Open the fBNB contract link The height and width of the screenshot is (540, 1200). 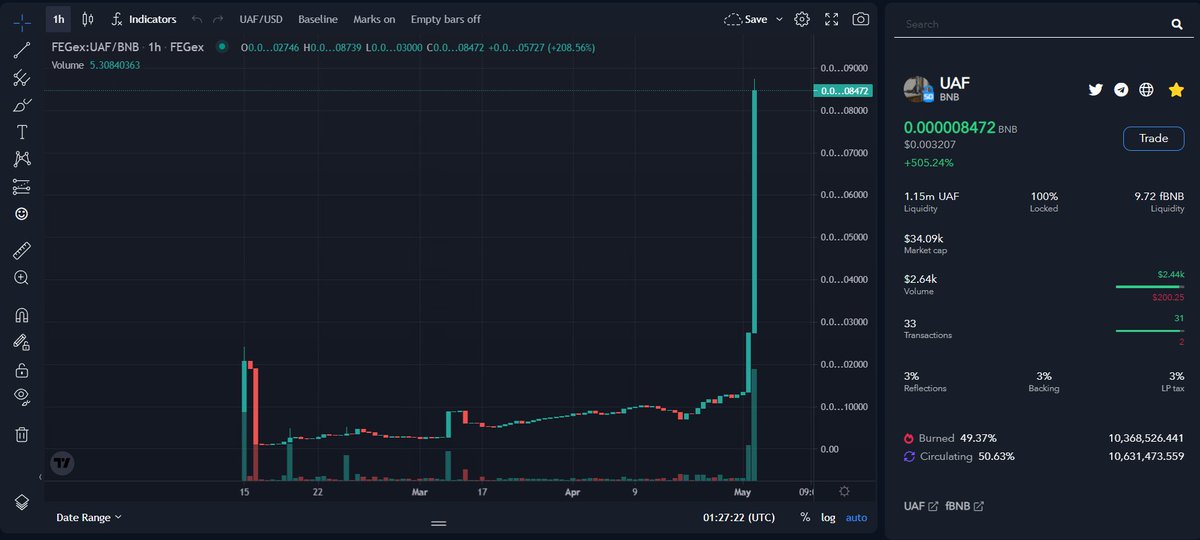964,506
